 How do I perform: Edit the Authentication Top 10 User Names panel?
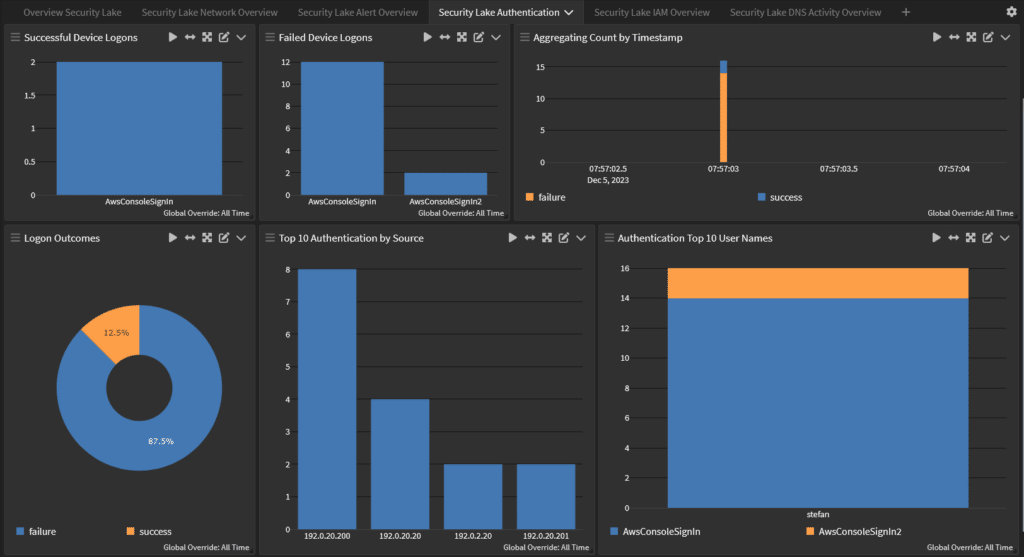click(988, 238)
